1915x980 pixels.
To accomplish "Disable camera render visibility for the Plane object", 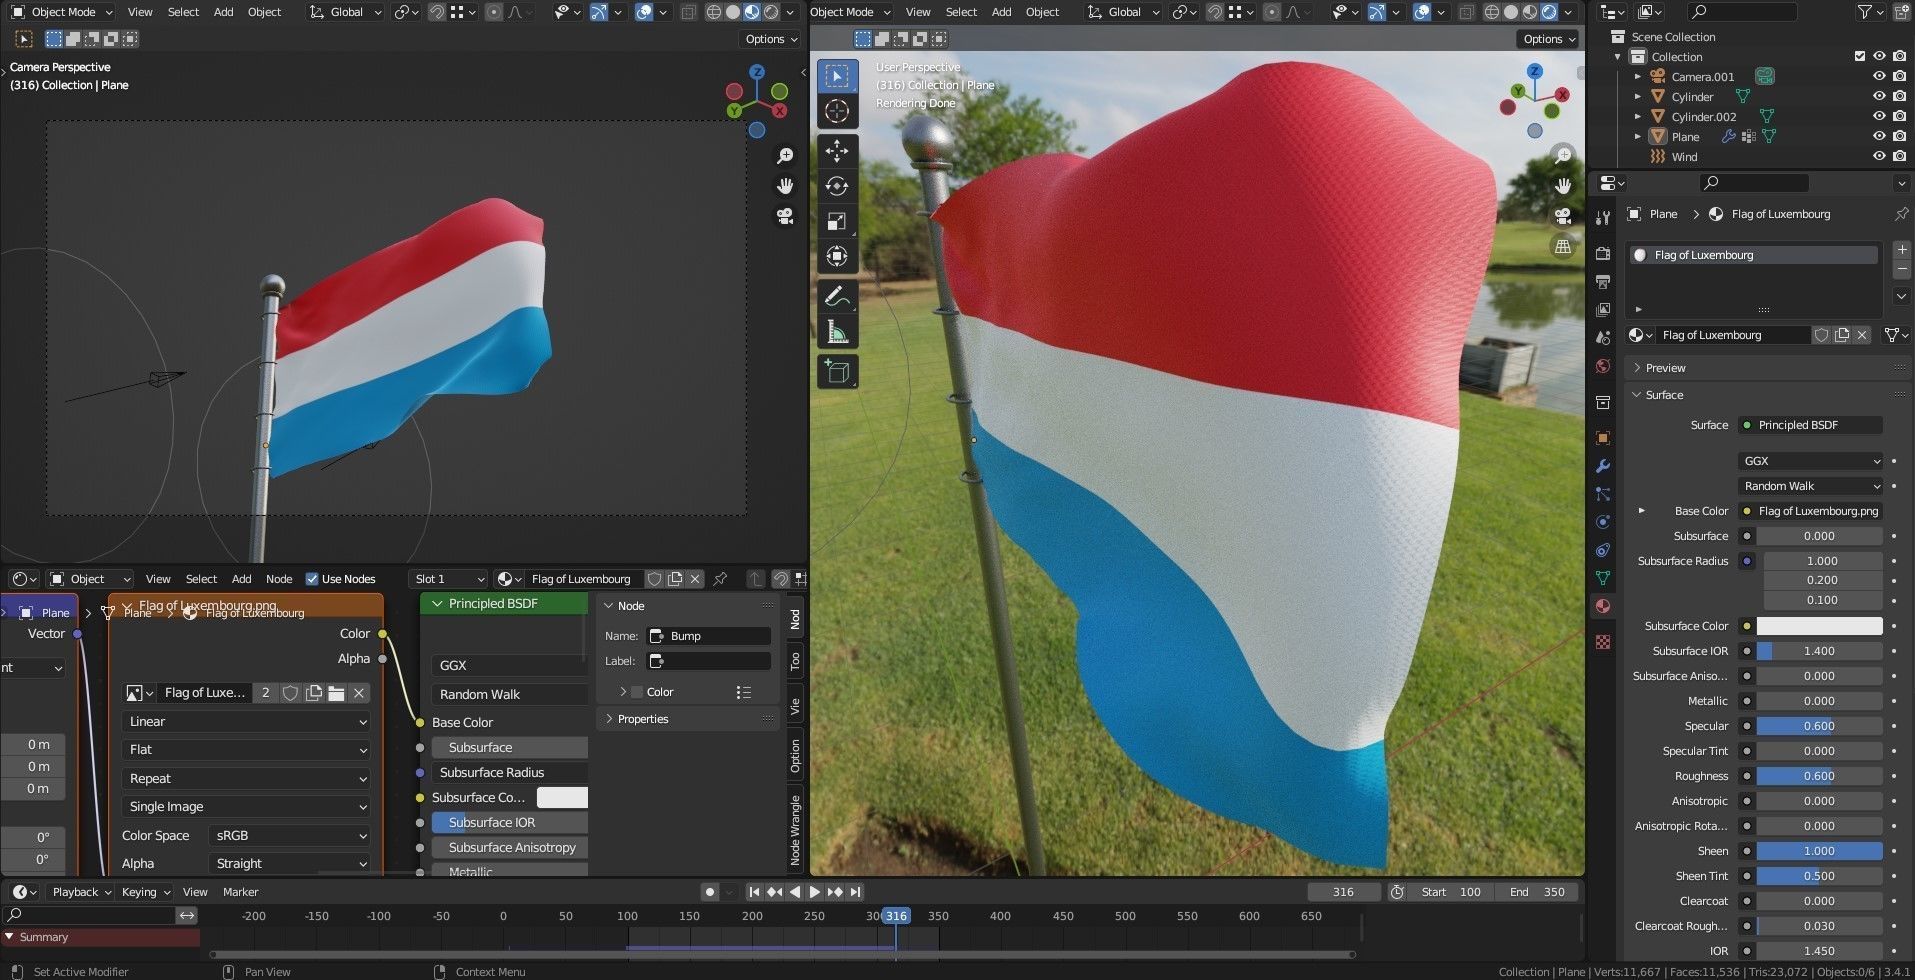I will click(x=1899, y=136).
